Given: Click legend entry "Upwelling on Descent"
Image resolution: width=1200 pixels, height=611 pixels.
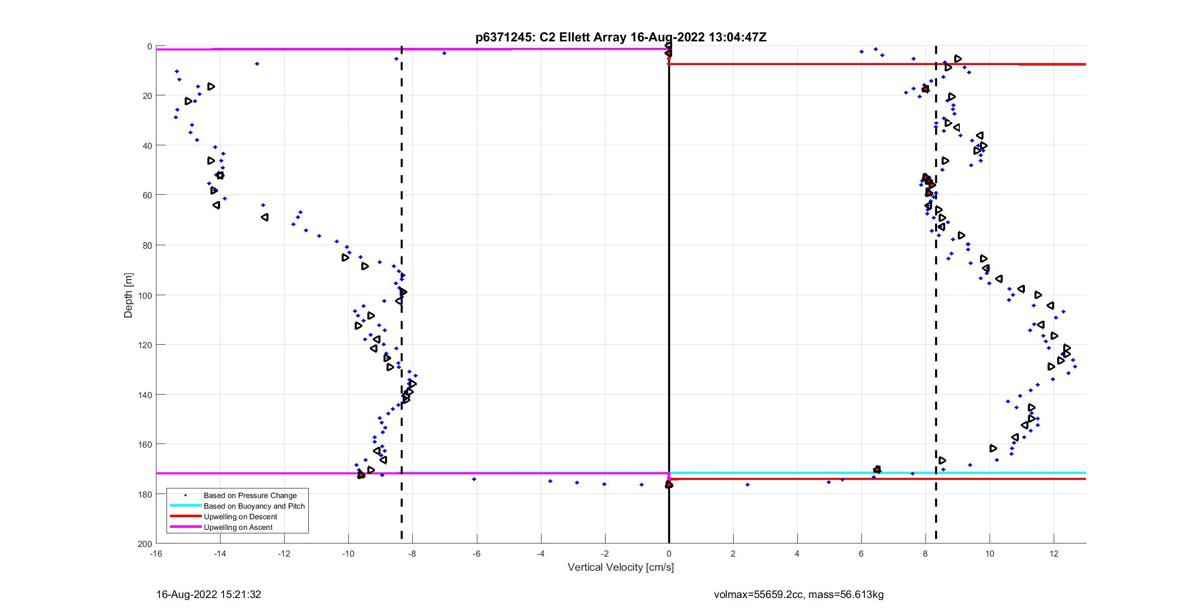Looking at the screenshot, I should tap(238, 516).
